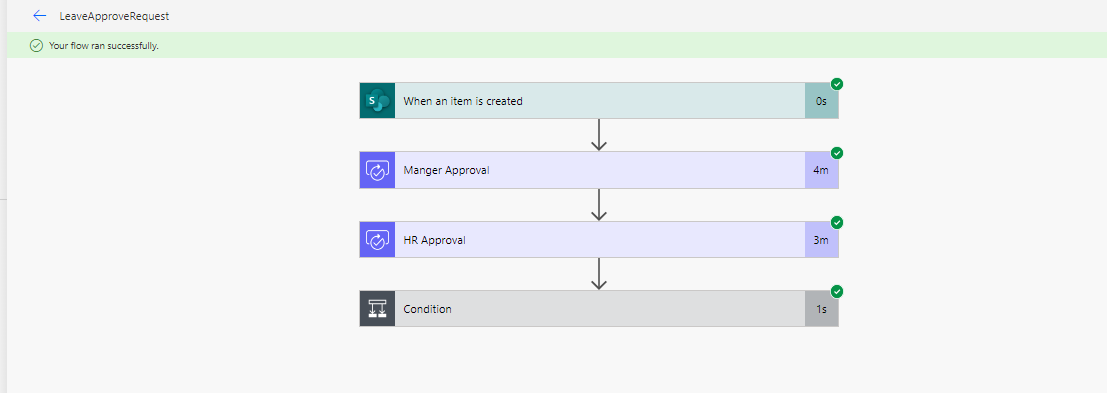
Task: Expand the Manger Approval action
Action: [599, 170]
